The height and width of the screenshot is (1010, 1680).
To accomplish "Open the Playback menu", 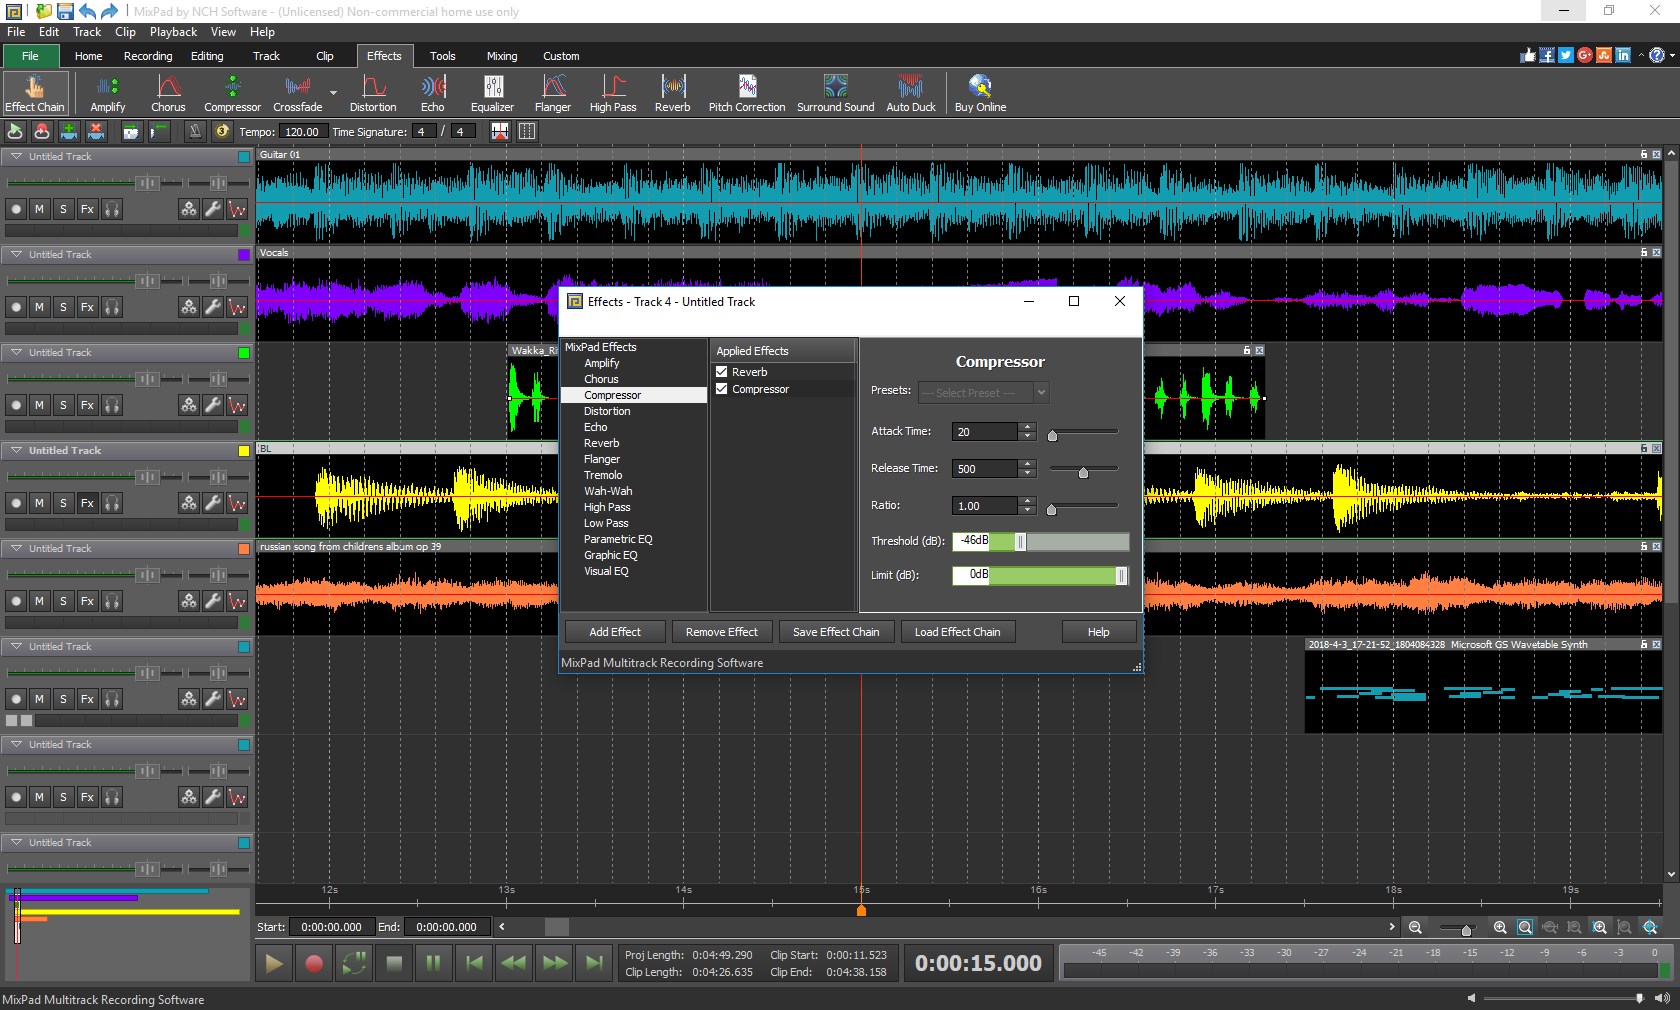I will click(x=172, y=31).
